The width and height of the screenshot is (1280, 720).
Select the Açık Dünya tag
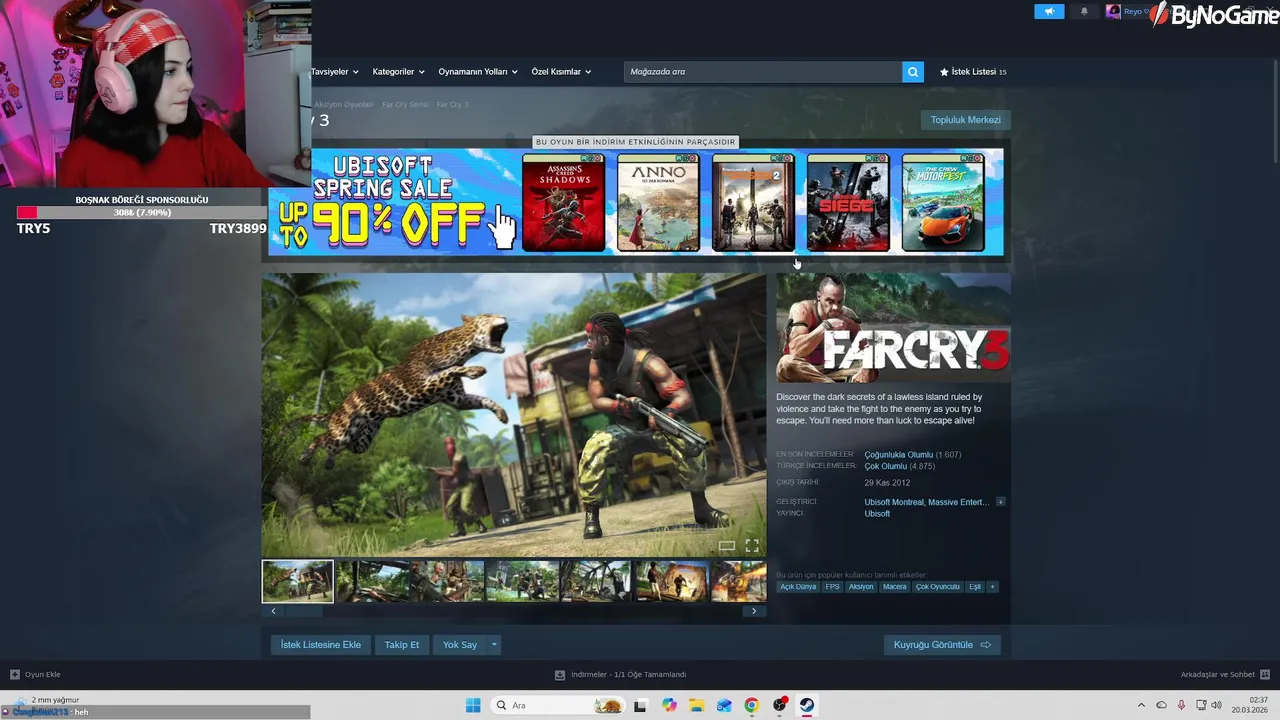[x=798, y=587]
